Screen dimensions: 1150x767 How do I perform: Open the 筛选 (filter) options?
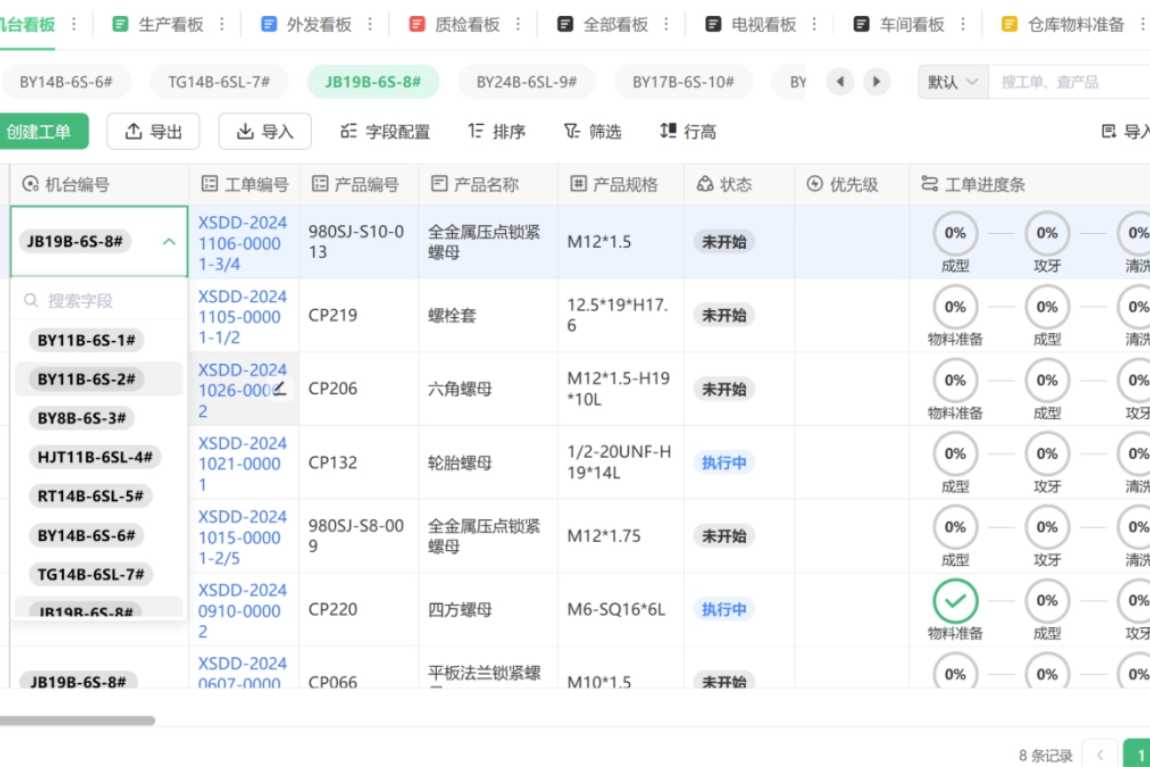592,130
